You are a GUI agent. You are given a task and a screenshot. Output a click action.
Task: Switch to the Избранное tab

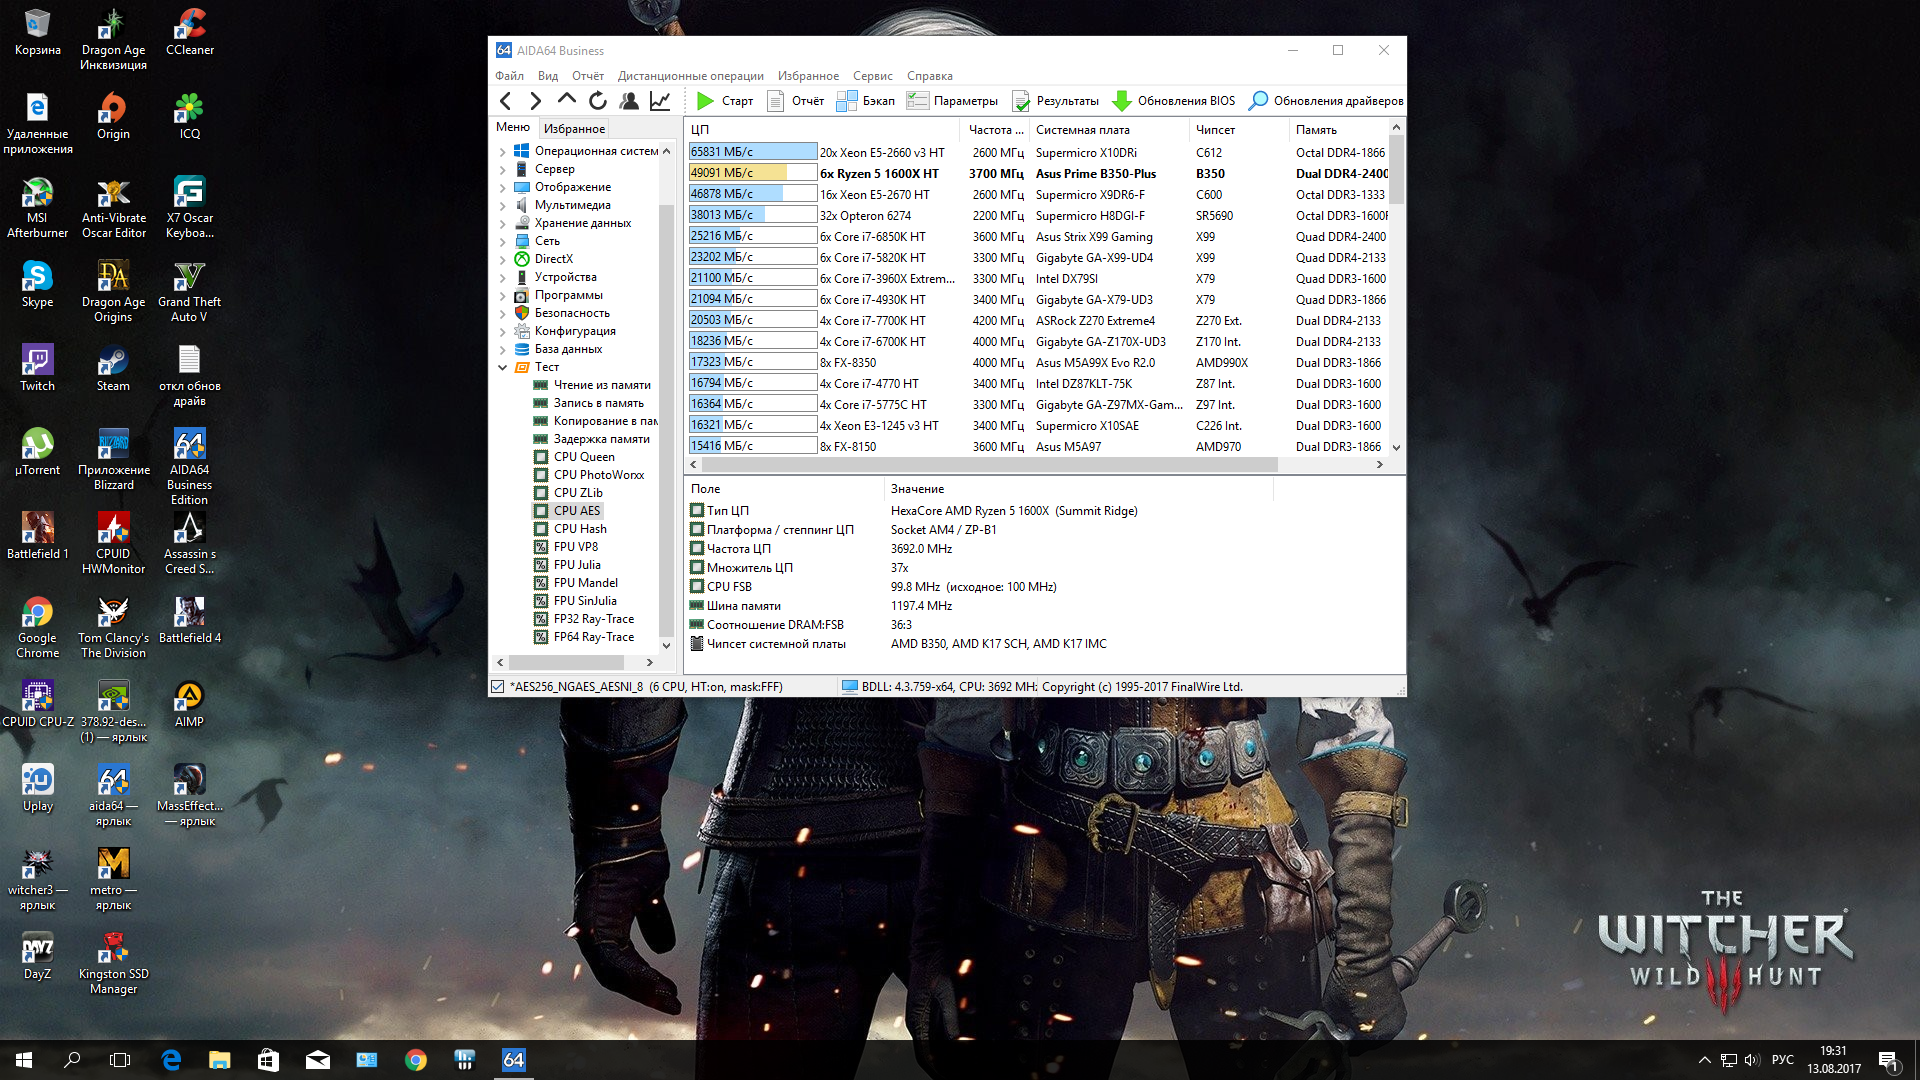click(574, 129)
